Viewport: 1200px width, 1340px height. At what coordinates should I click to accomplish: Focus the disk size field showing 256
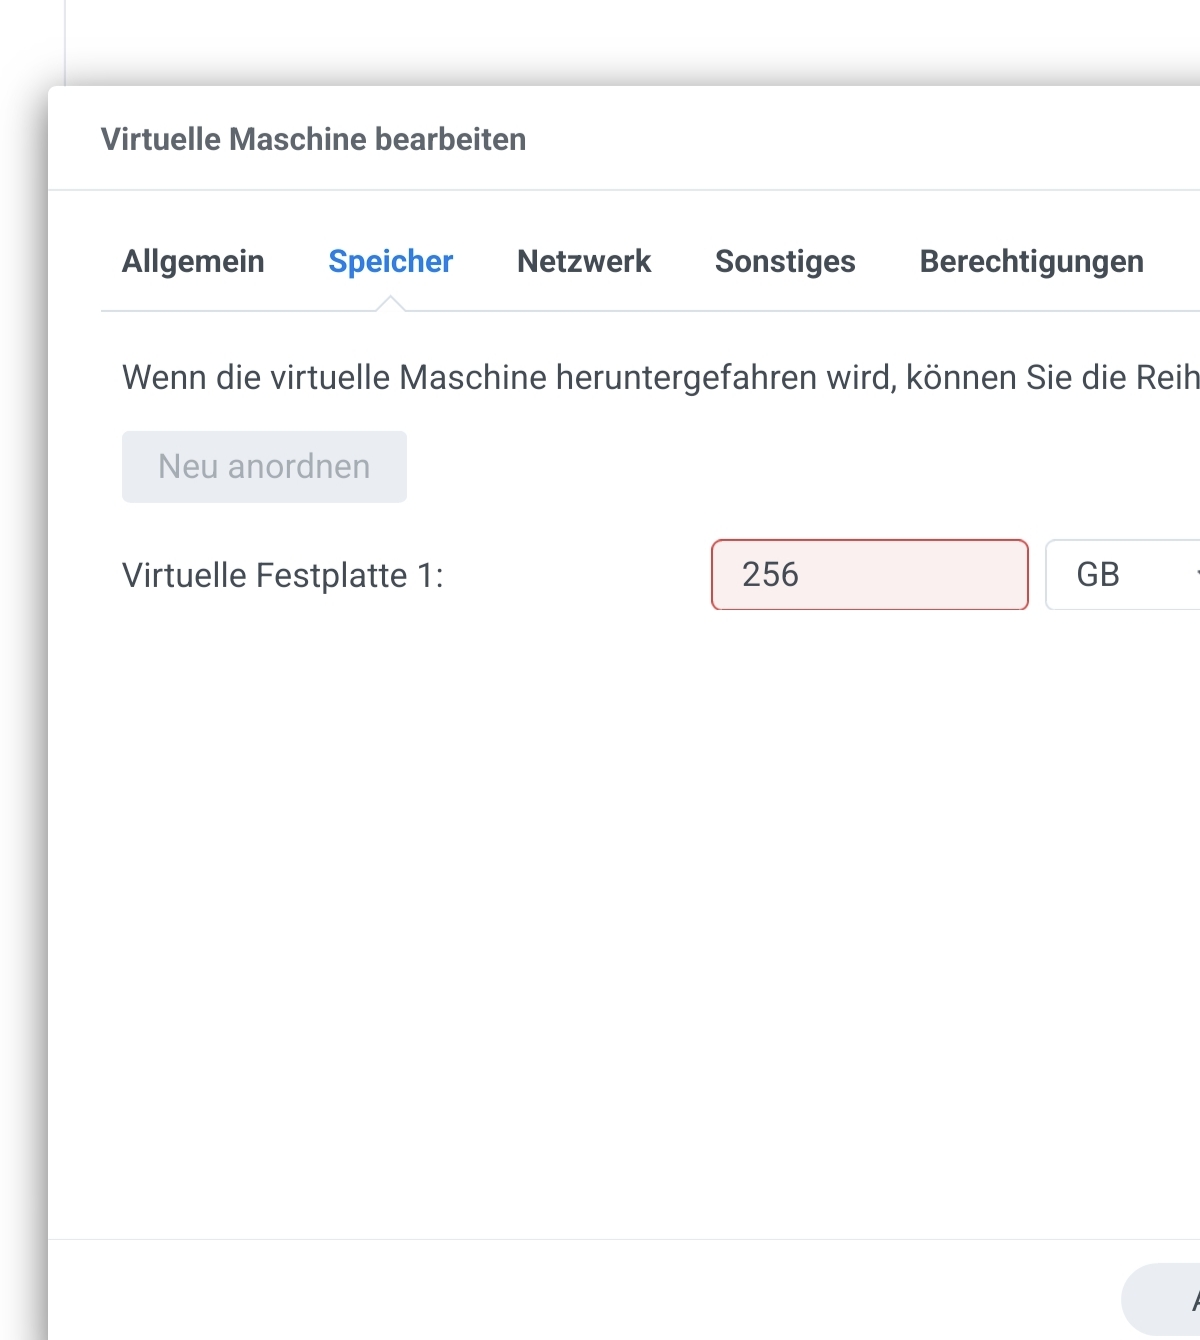(x=869, y=575)
